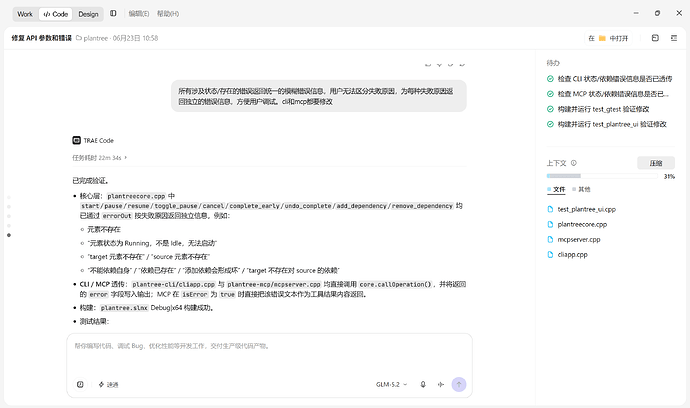Click the sparkle 速通 mode button
This screenshot has height=408, width=690.
pos(108,384)
